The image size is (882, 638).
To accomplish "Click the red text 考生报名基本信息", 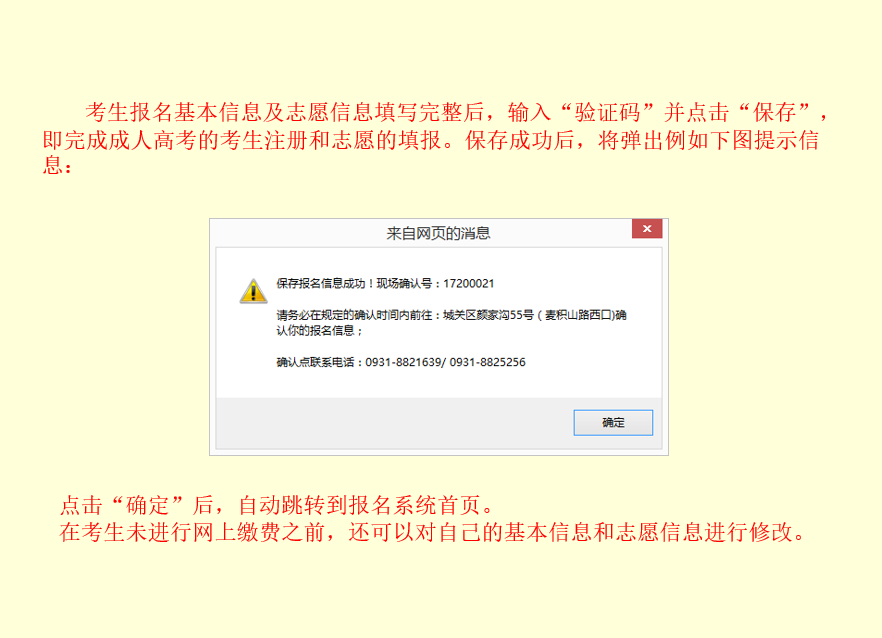I will [174, 113].
